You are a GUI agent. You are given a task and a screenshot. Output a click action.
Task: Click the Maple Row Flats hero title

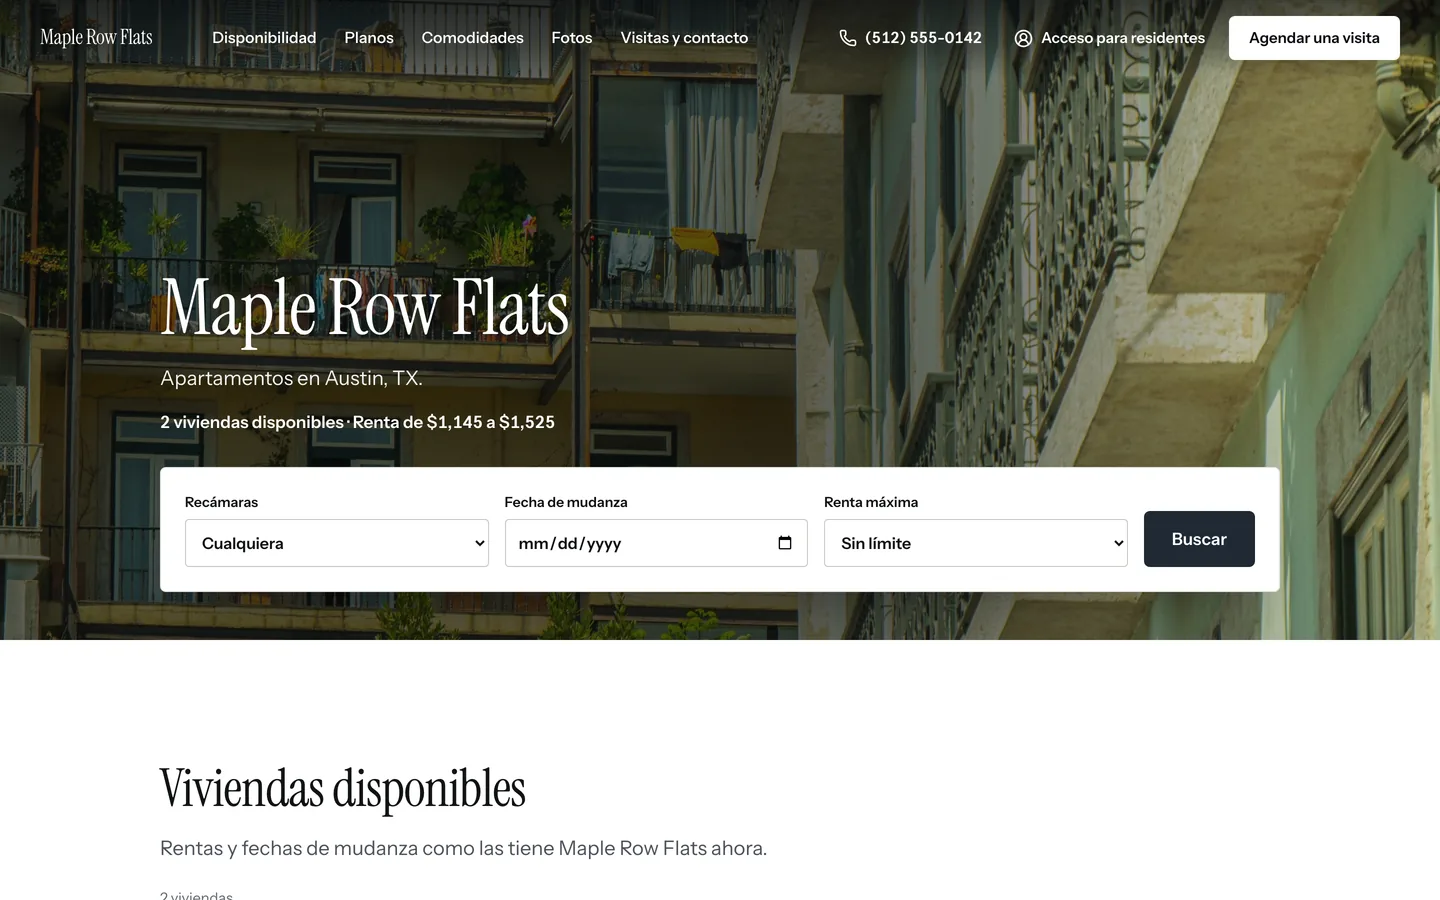coord(365,308)
